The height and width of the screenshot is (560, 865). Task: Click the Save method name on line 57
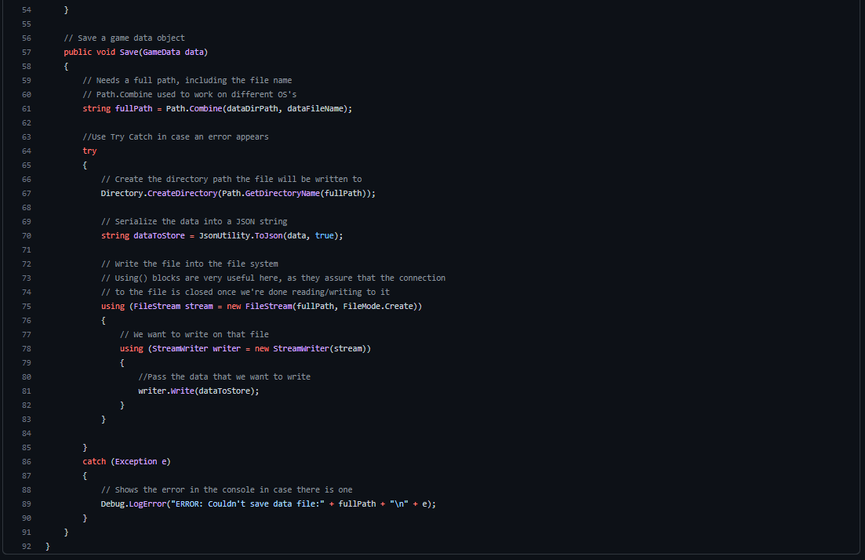click(129, 52)
